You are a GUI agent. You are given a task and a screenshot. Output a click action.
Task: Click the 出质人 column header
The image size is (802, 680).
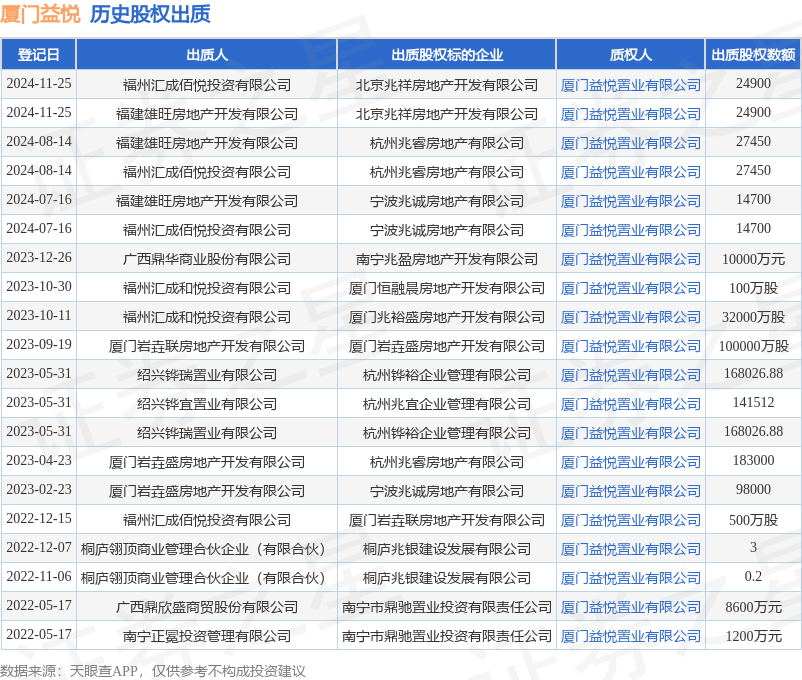207,54
